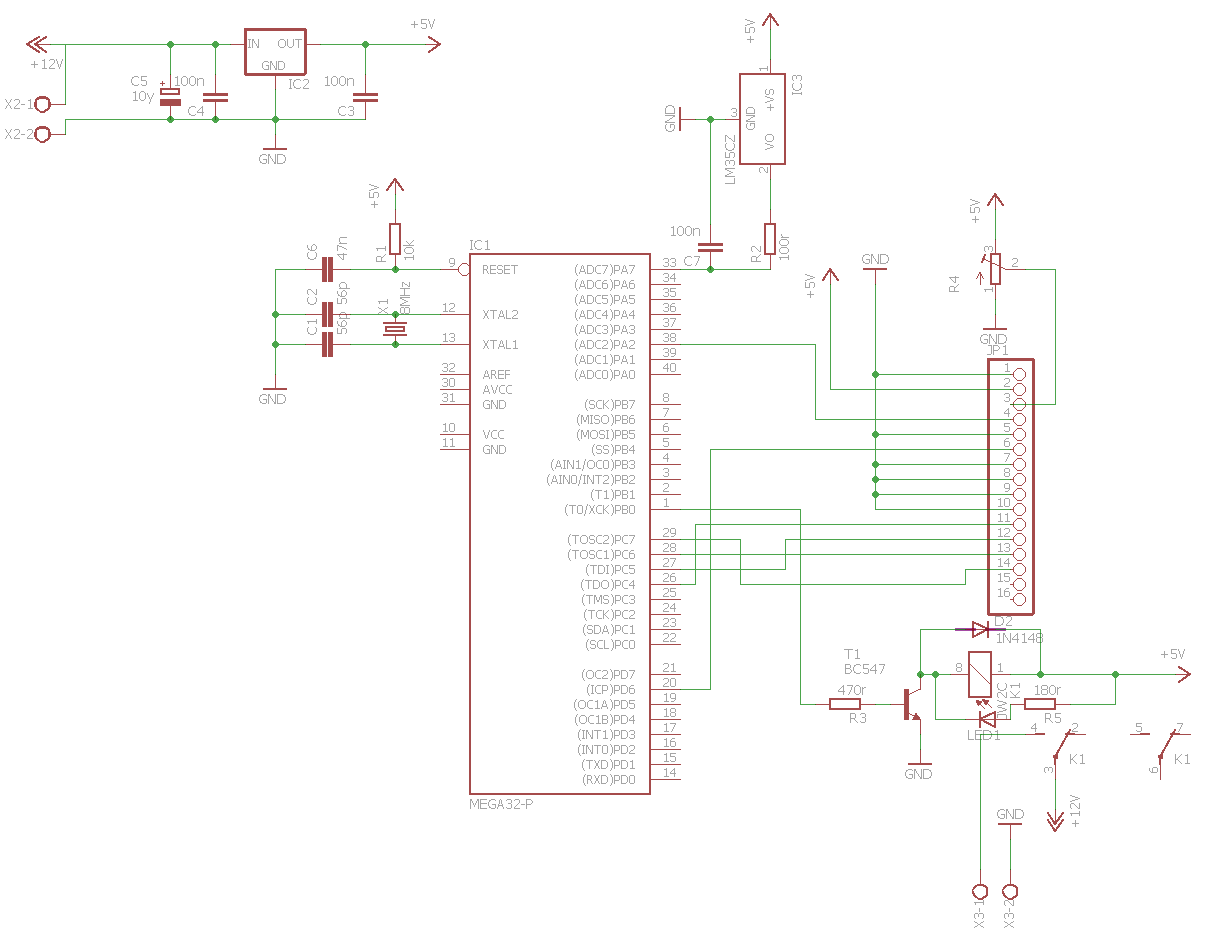Click the RESET pin label on IC1

tap(500, 270)
